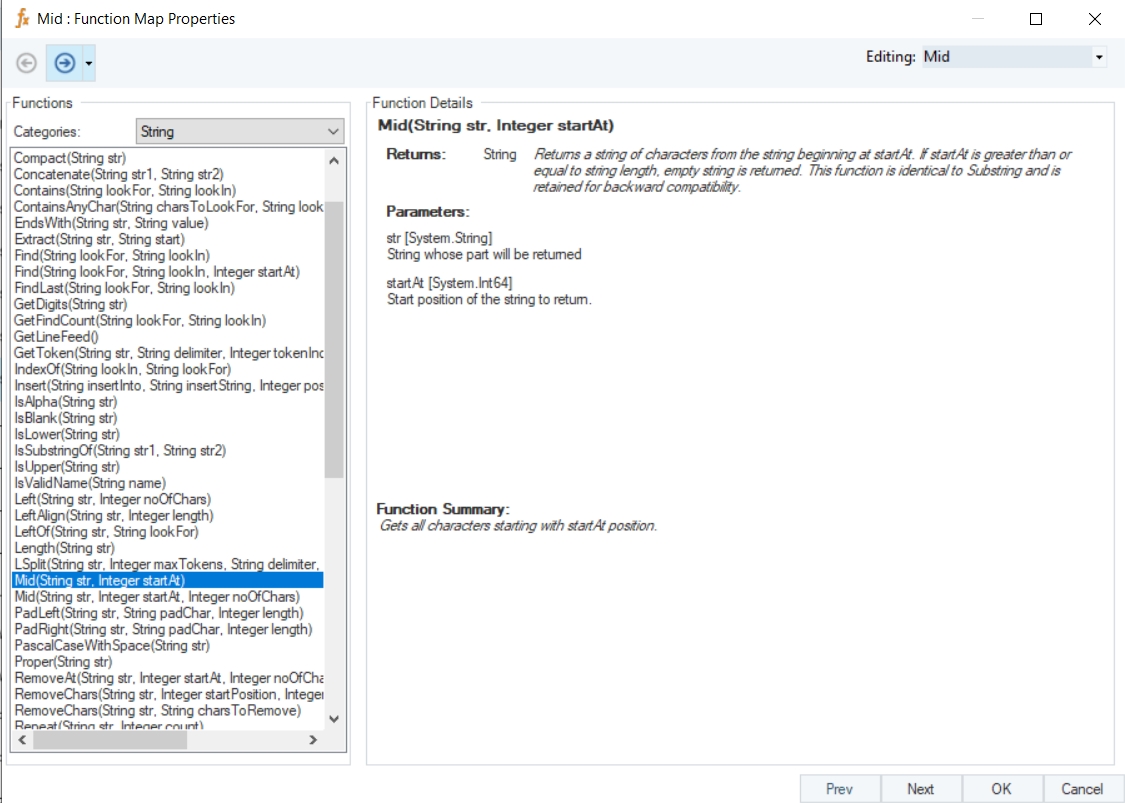Image resolution: width=1125 pixels, height=803 pixels.
Task: Click the fx function icon in title bar
Action: [21, 18]
